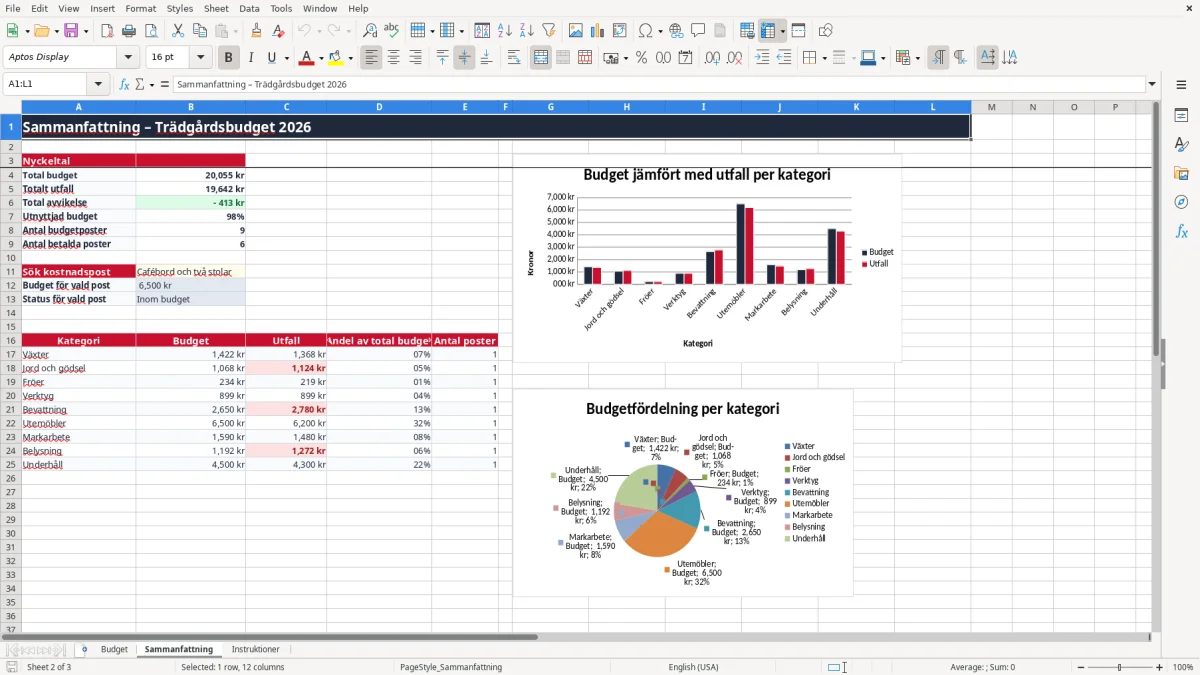Toggle Bold formatting

[229, 58]
